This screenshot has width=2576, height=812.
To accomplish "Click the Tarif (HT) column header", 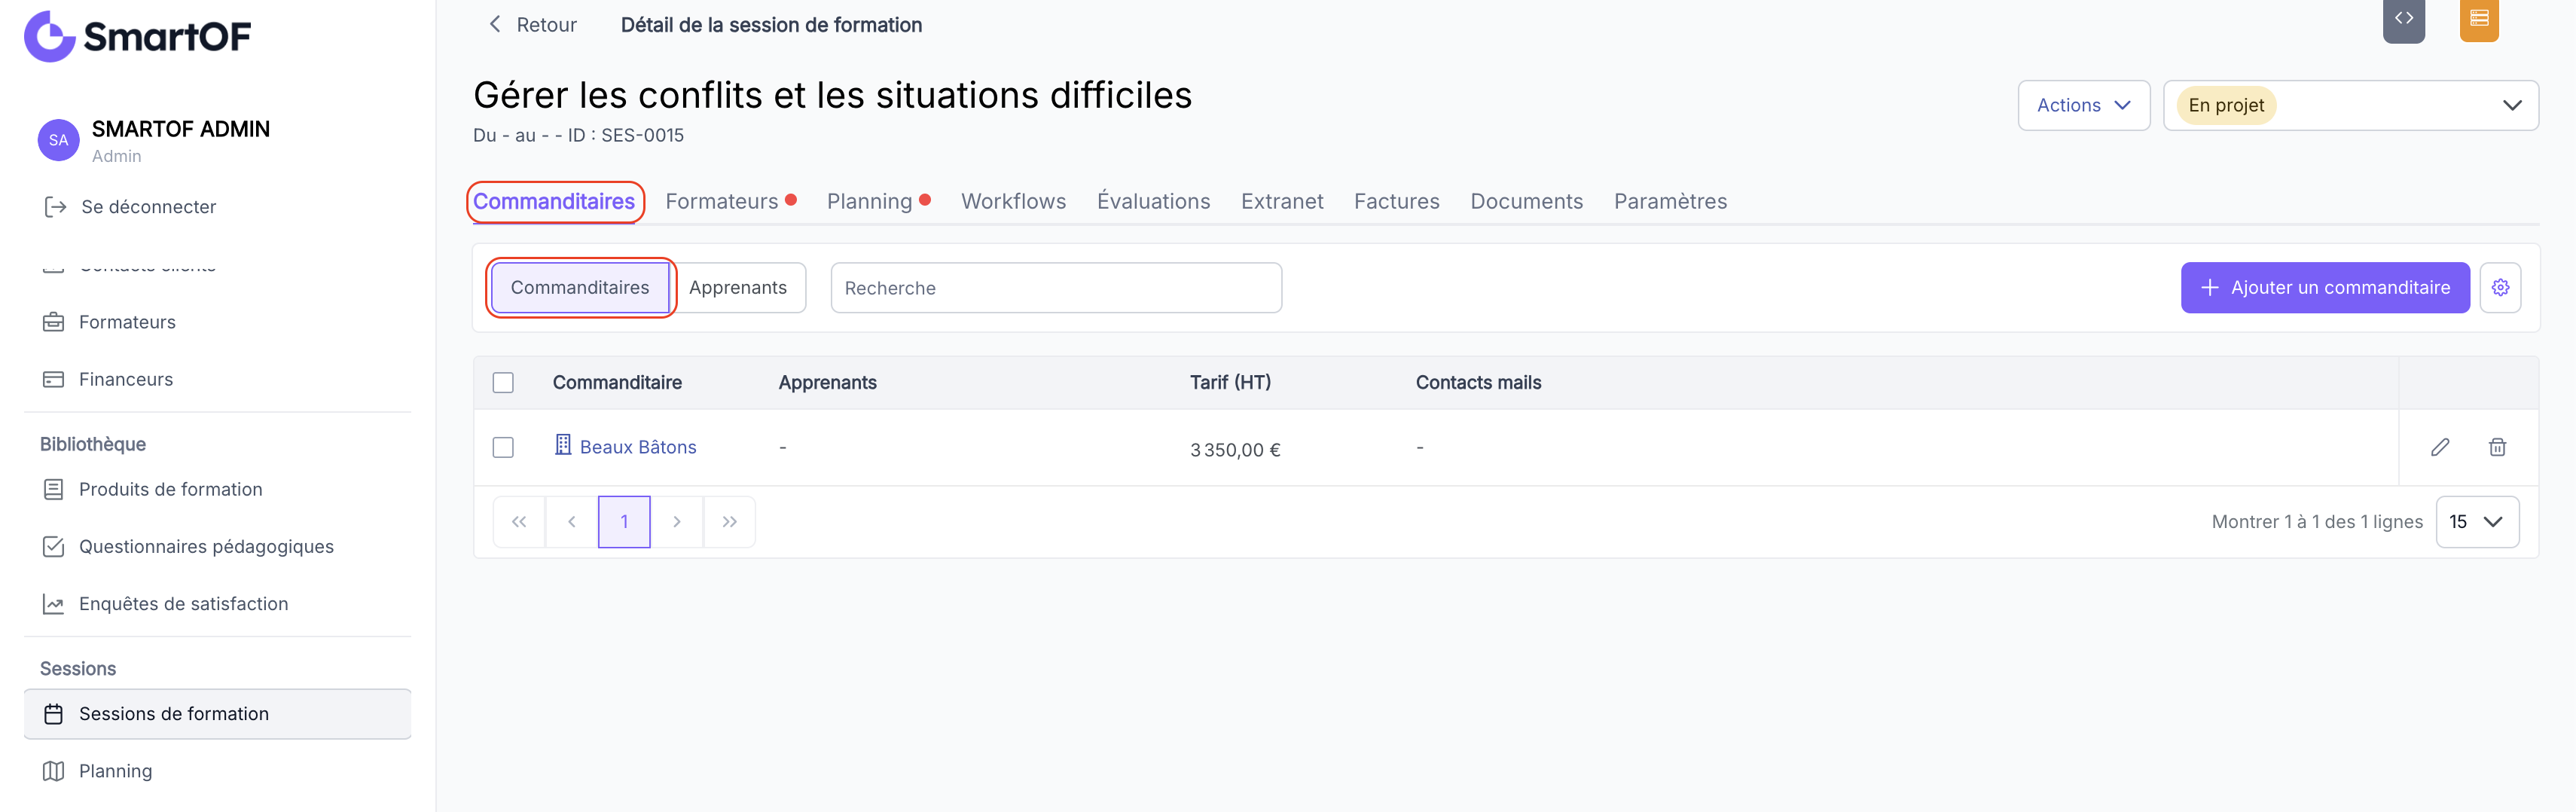I will 1230,383.
